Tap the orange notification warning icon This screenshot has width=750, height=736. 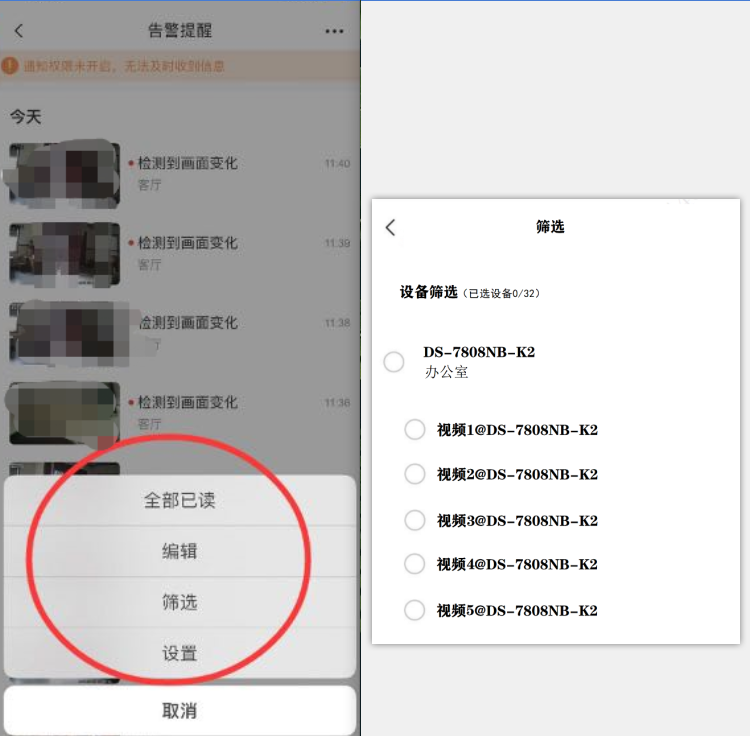point(10,66)
